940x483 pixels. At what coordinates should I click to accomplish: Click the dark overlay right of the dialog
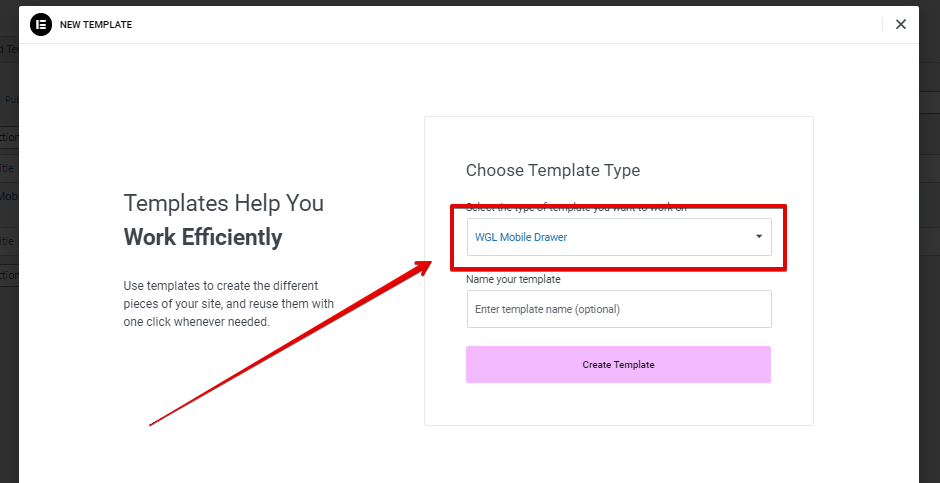click(929, 300)
